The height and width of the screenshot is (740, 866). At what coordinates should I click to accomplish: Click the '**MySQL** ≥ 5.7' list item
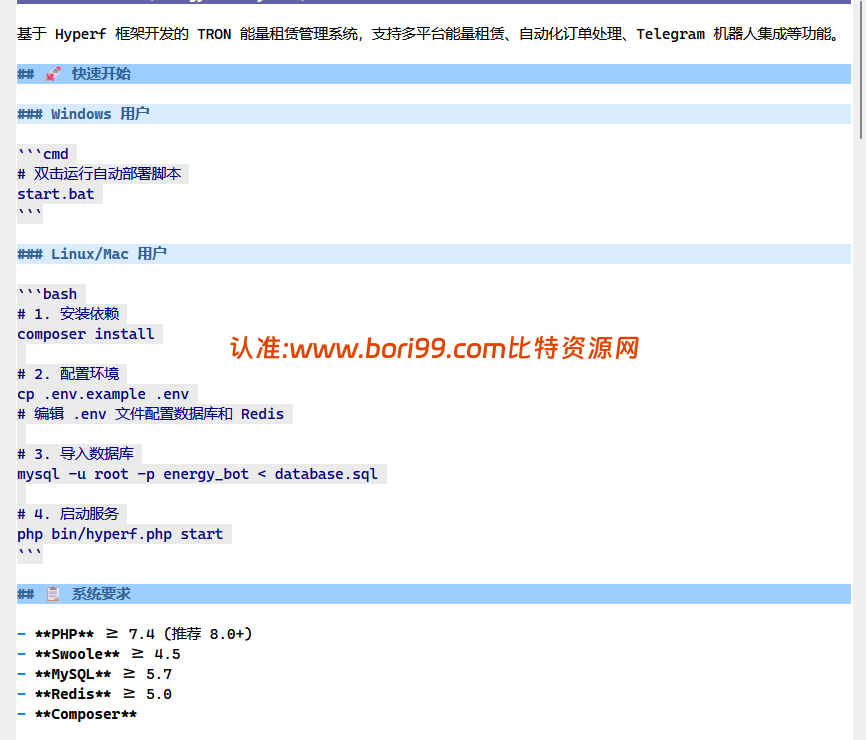95,674
